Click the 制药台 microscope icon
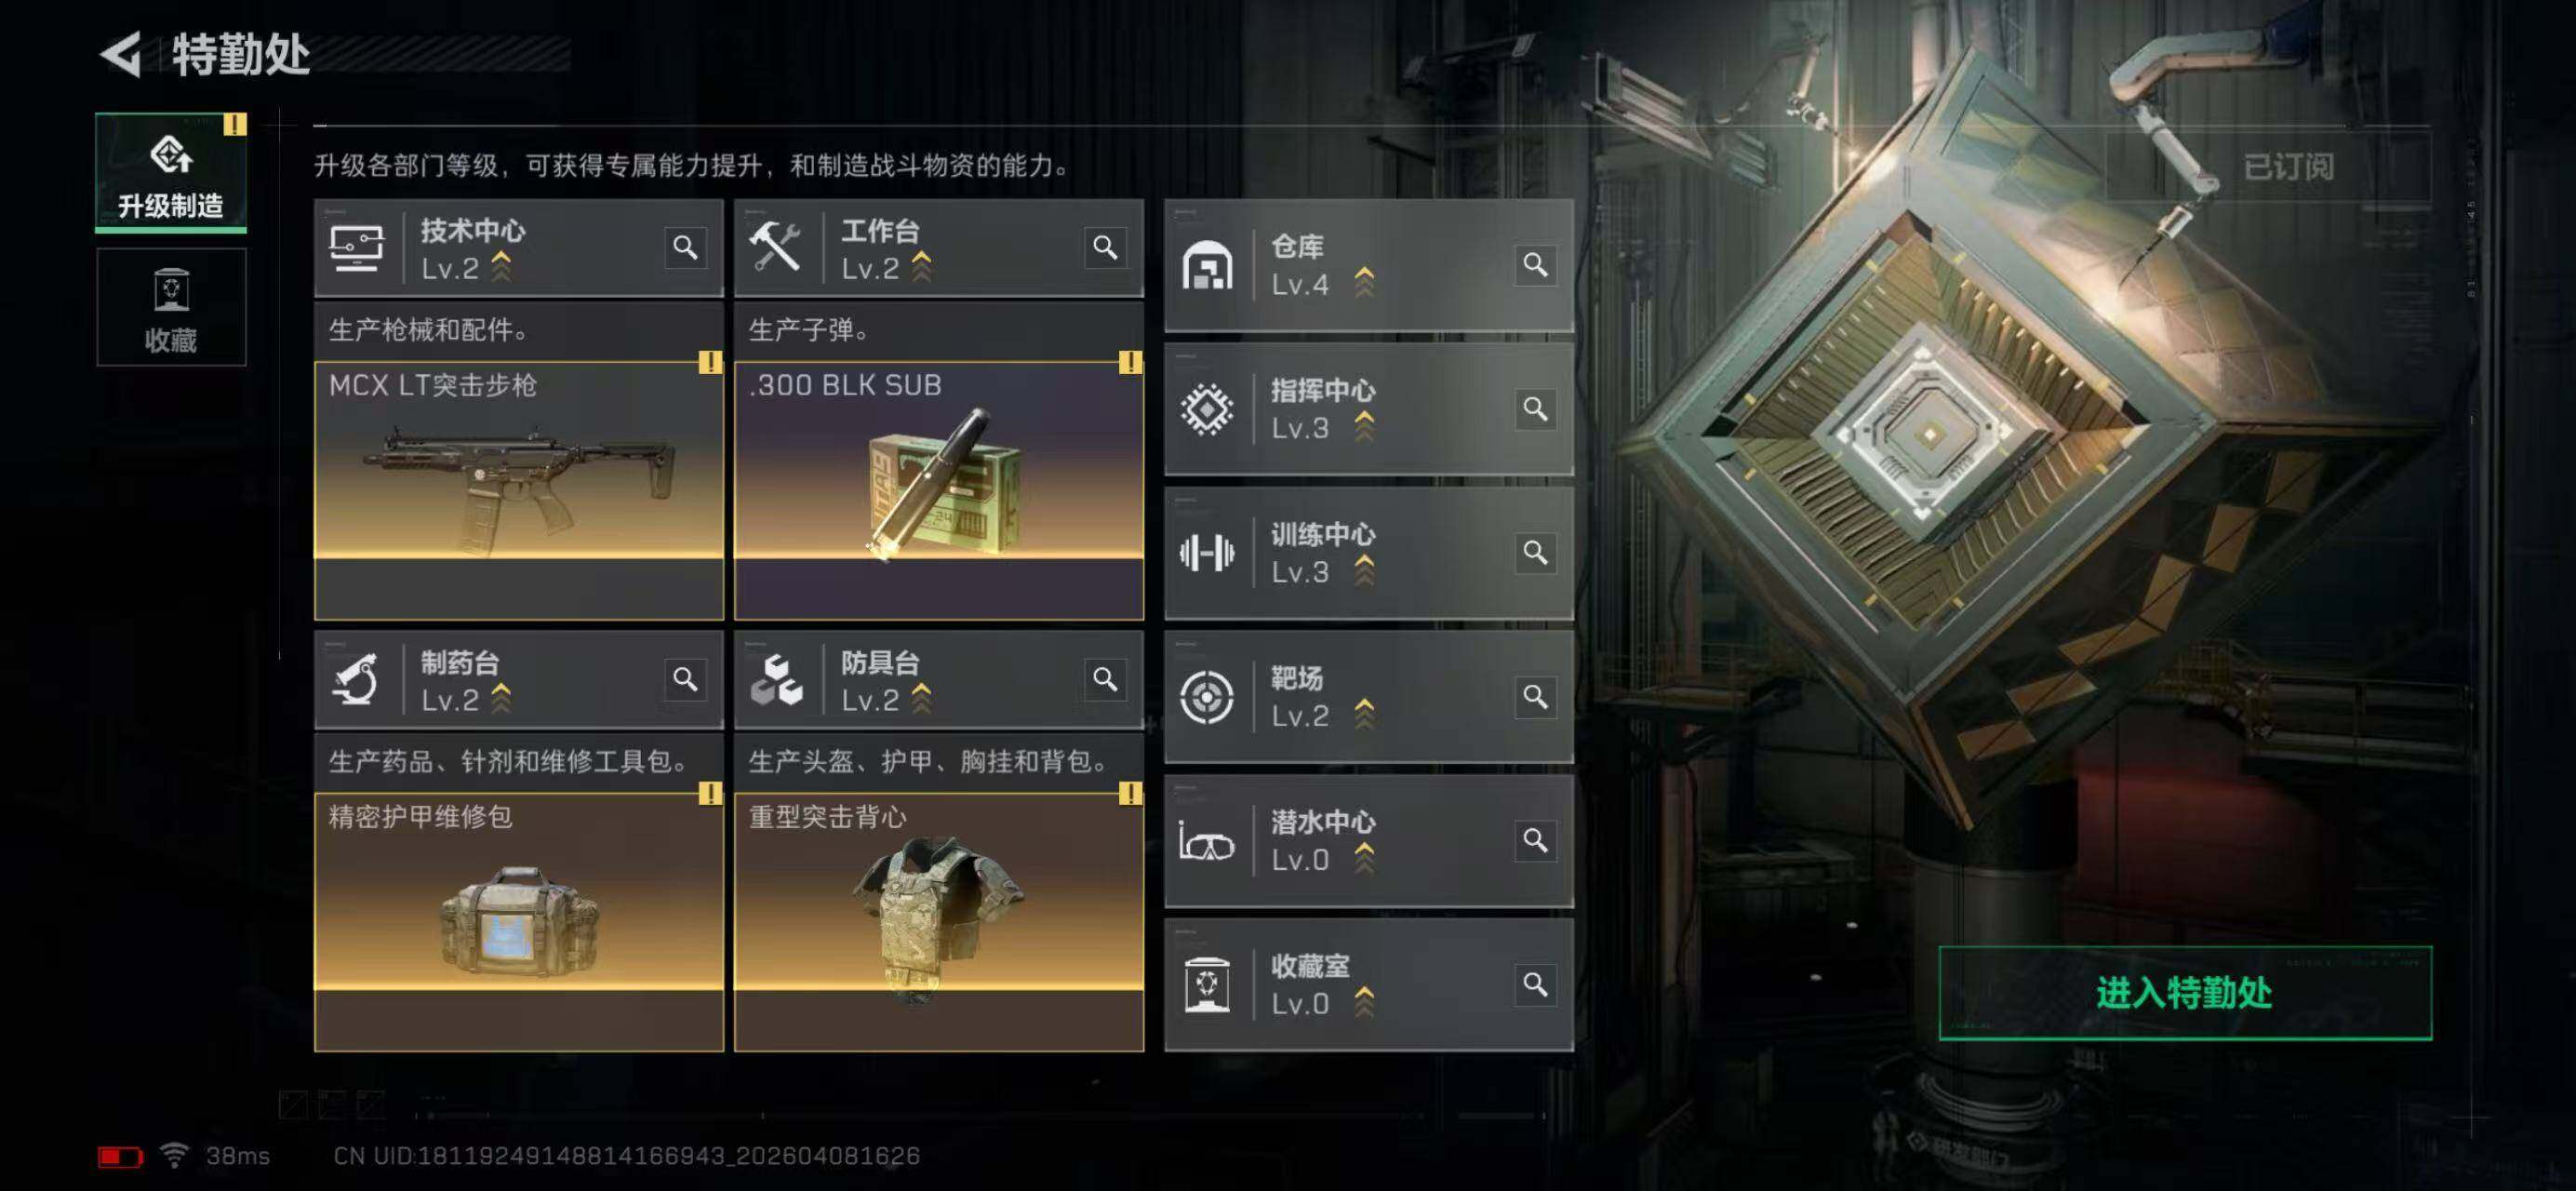 coord(356,680)
